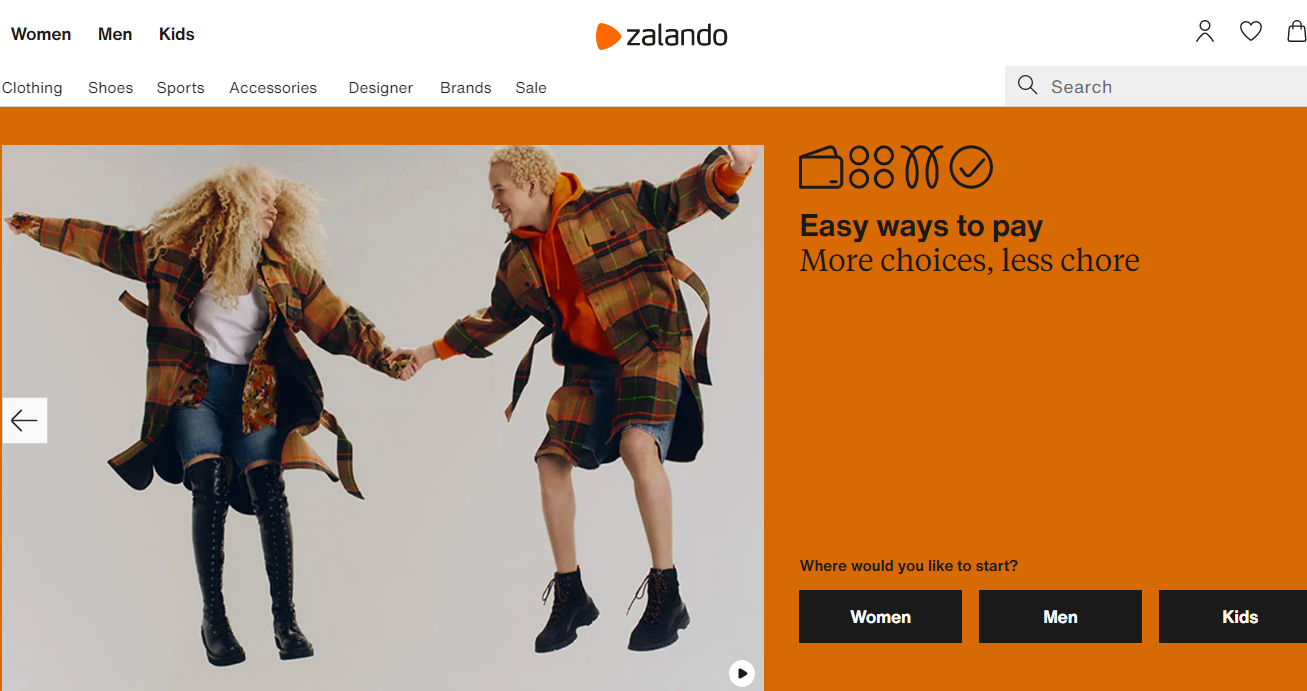Go to the Sale section

(x=531, y=88)
